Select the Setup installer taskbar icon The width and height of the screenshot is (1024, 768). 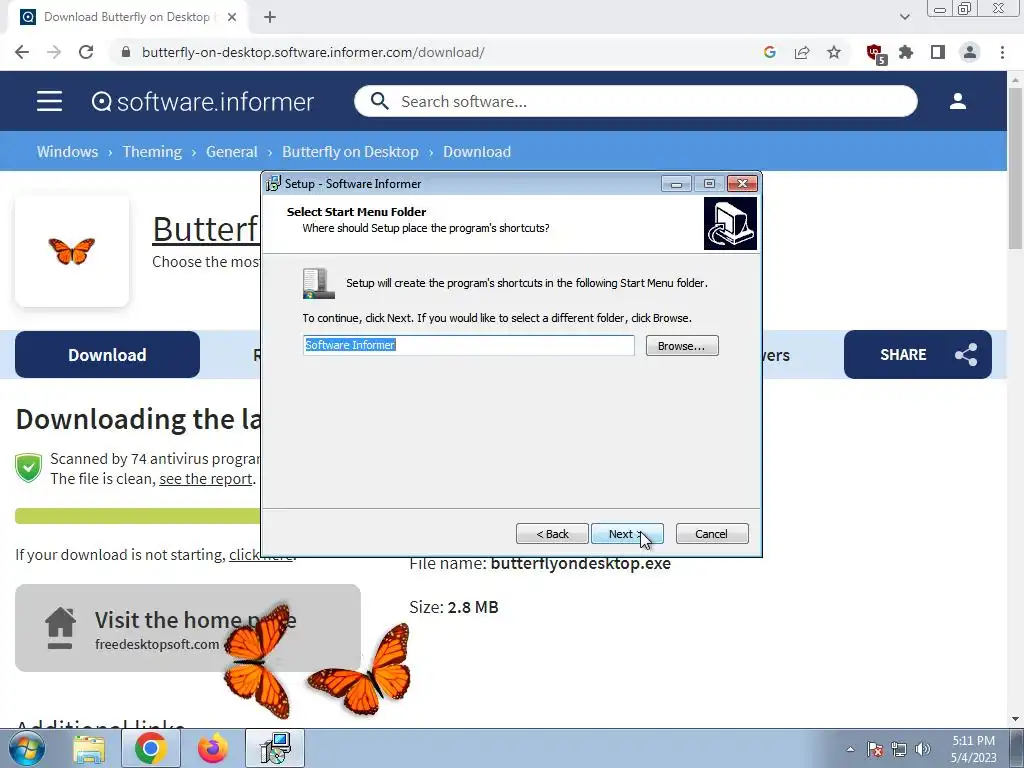pyautogui.click(x=275, y=748)
